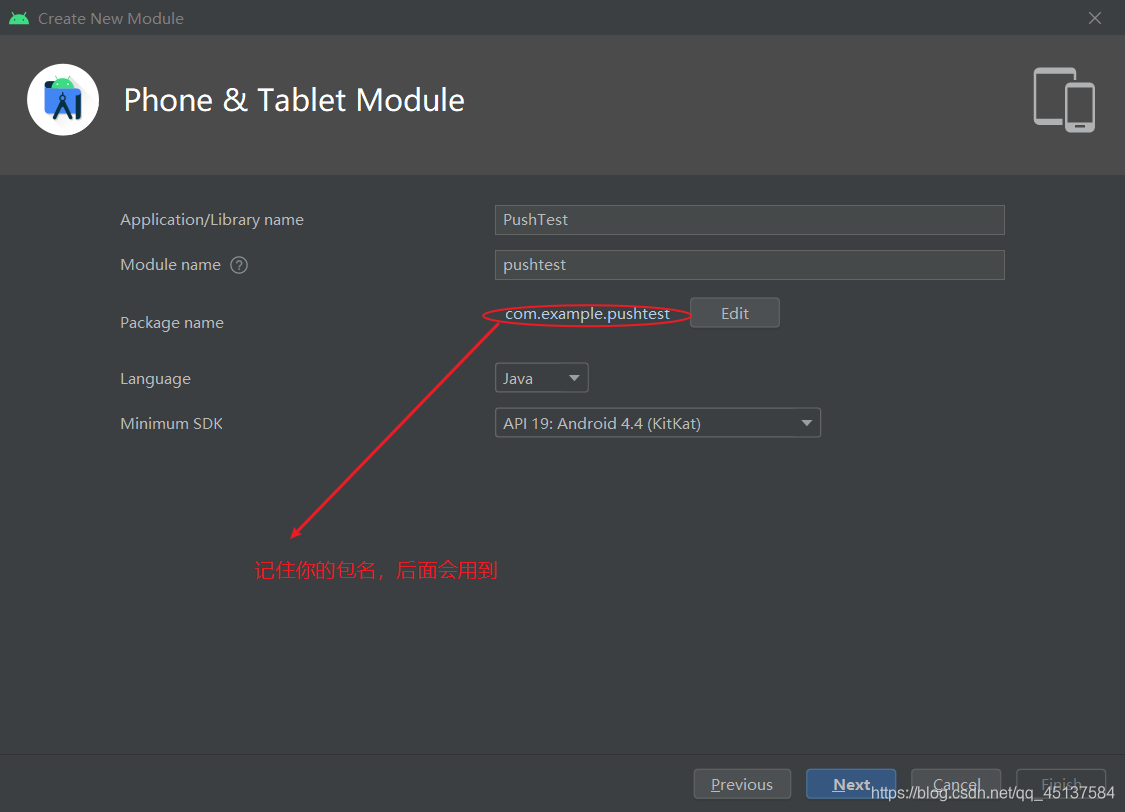The image size is (1125, 812).
Task: Open the Language dropdown showing Java
Action: click(x=542, y=378)
